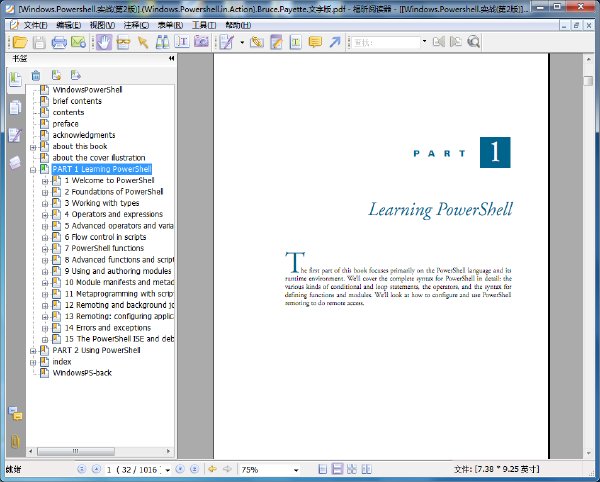Open the 文件(F) menu
Image resolution: width=600 pixels, height=482 pixels.
tap(35, 25)
